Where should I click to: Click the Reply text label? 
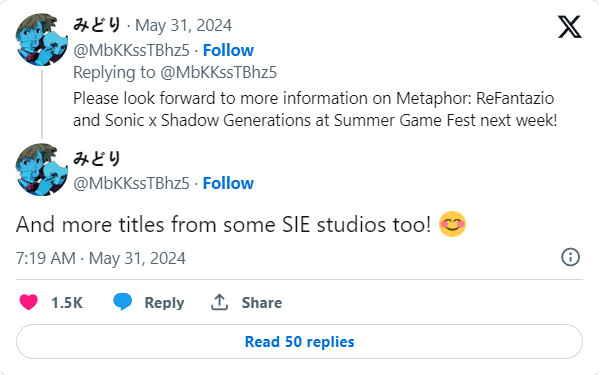point(164,303)
